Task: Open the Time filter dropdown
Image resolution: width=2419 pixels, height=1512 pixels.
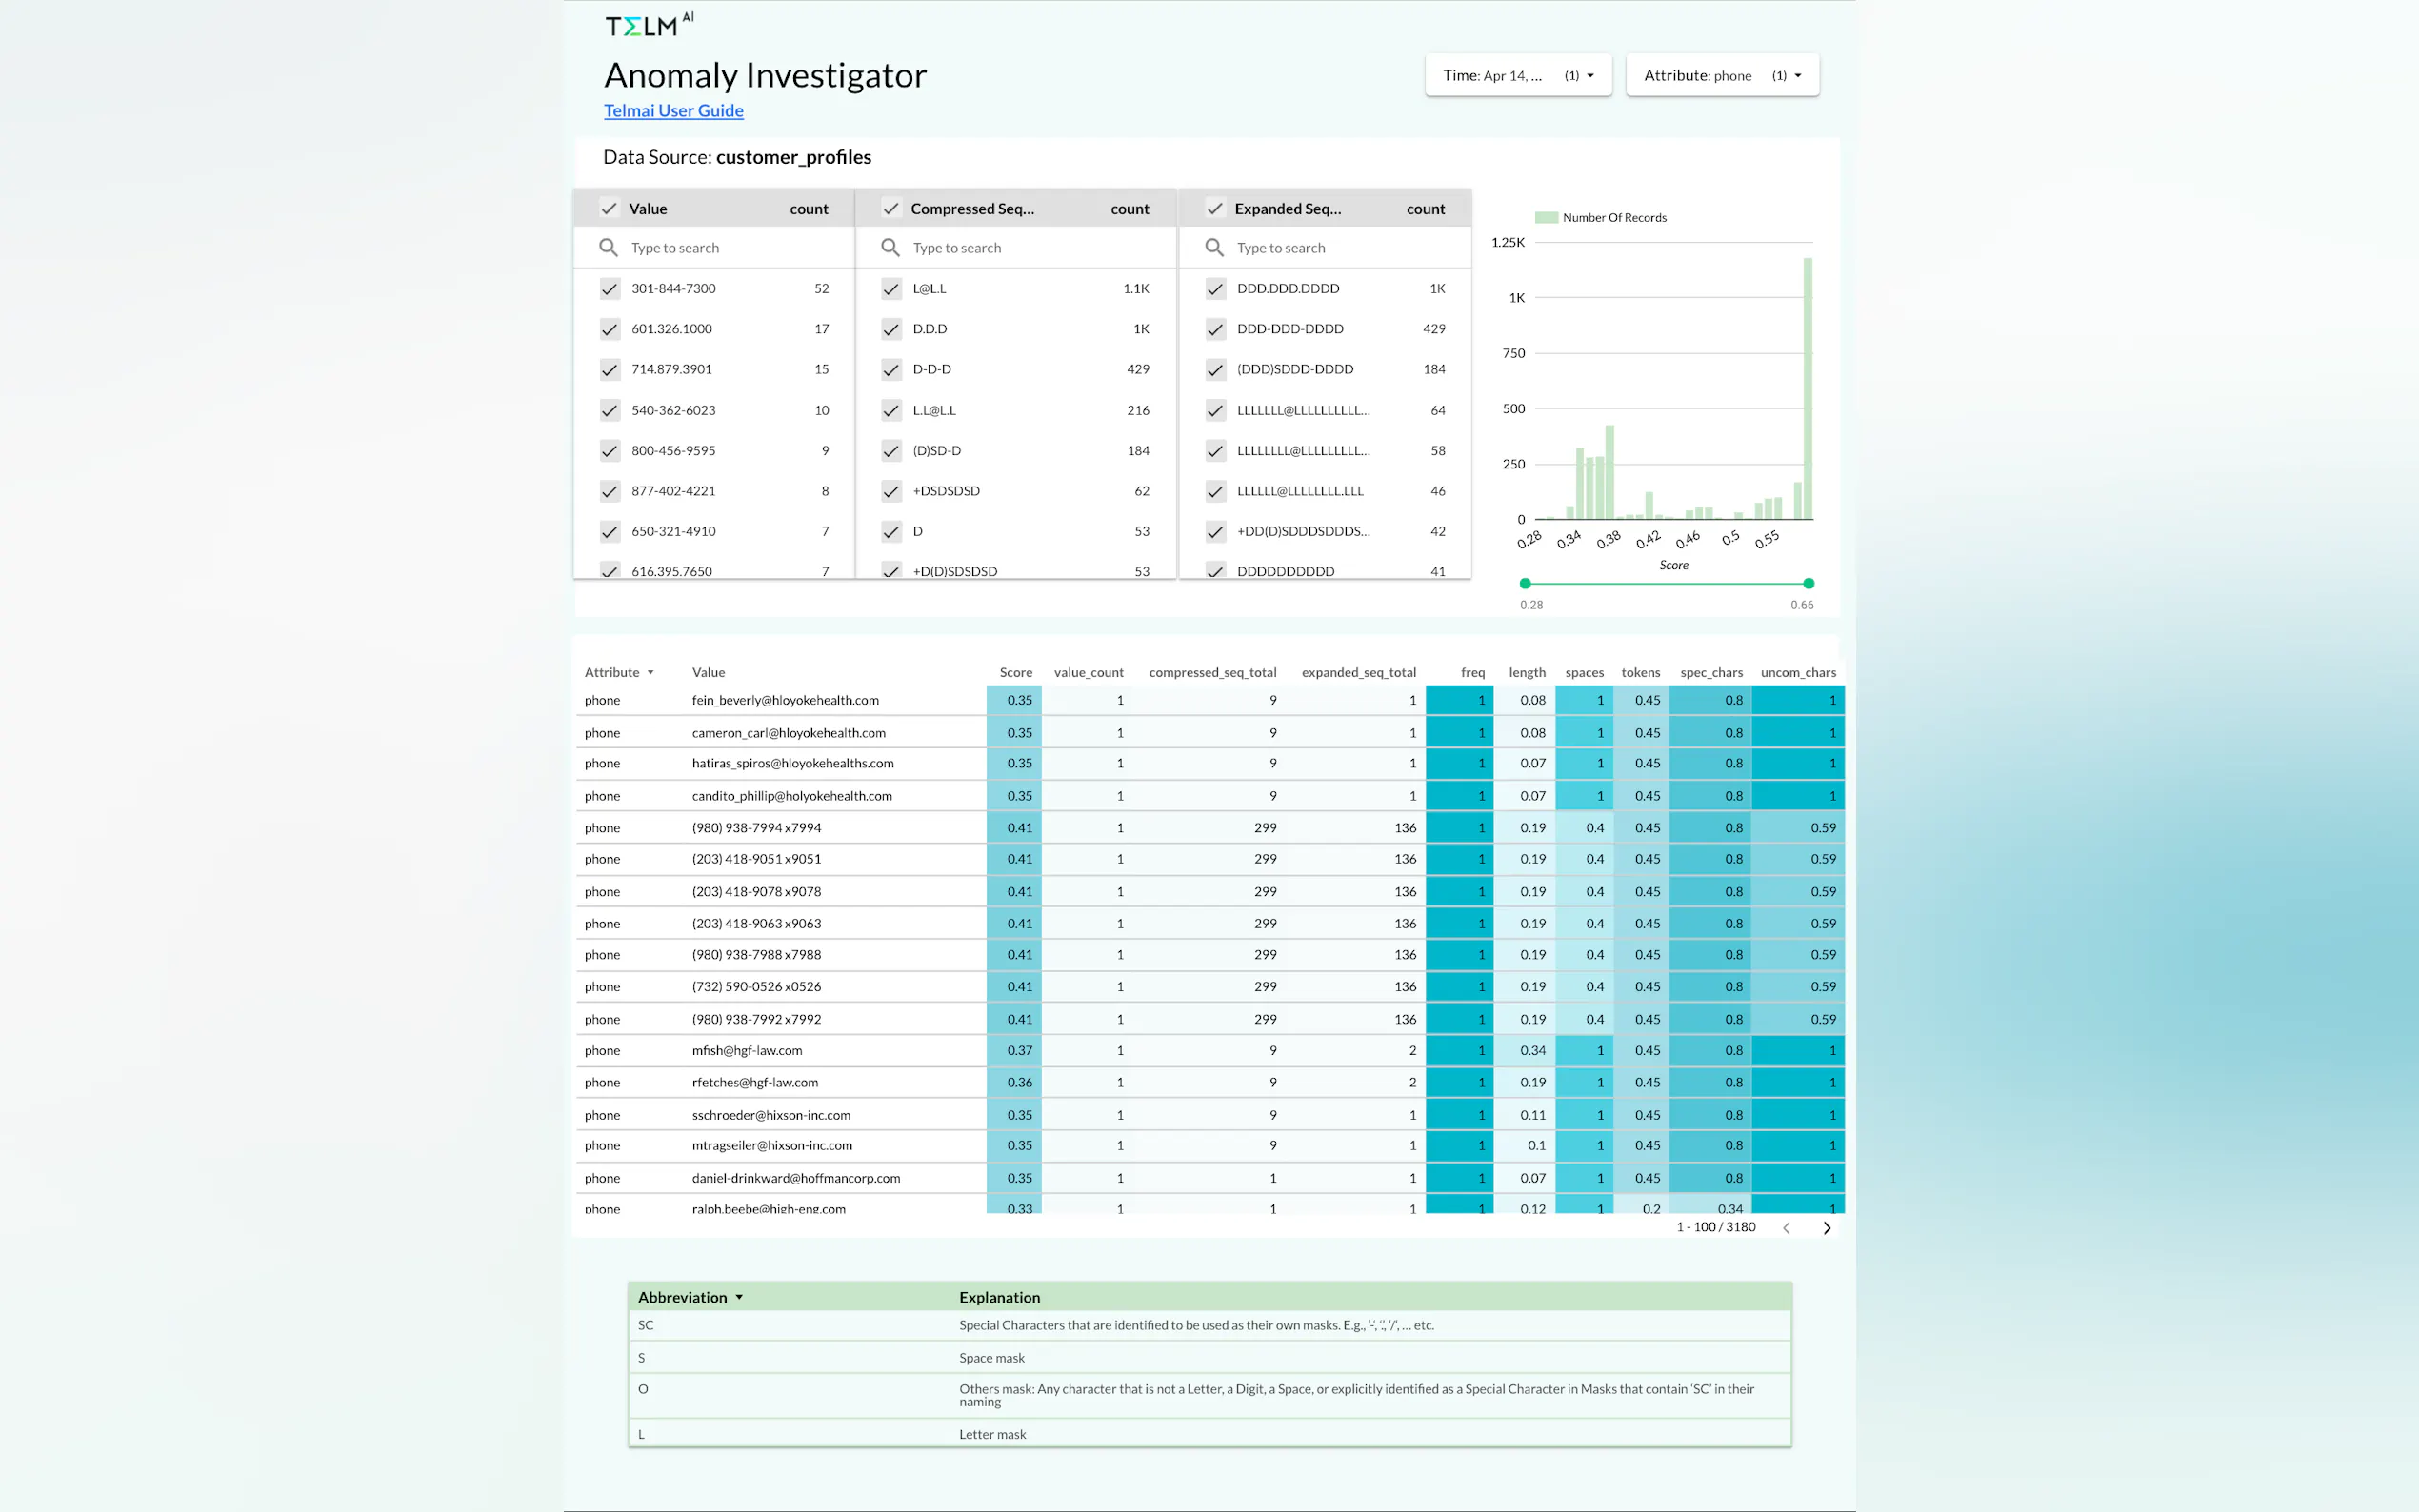Action: tap(1518, 75)
